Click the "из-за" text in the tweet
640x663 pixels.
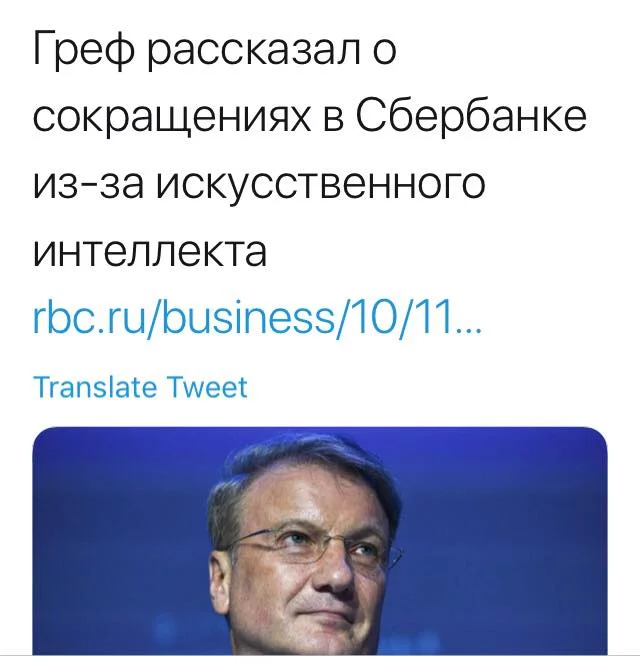pos(84,184)
